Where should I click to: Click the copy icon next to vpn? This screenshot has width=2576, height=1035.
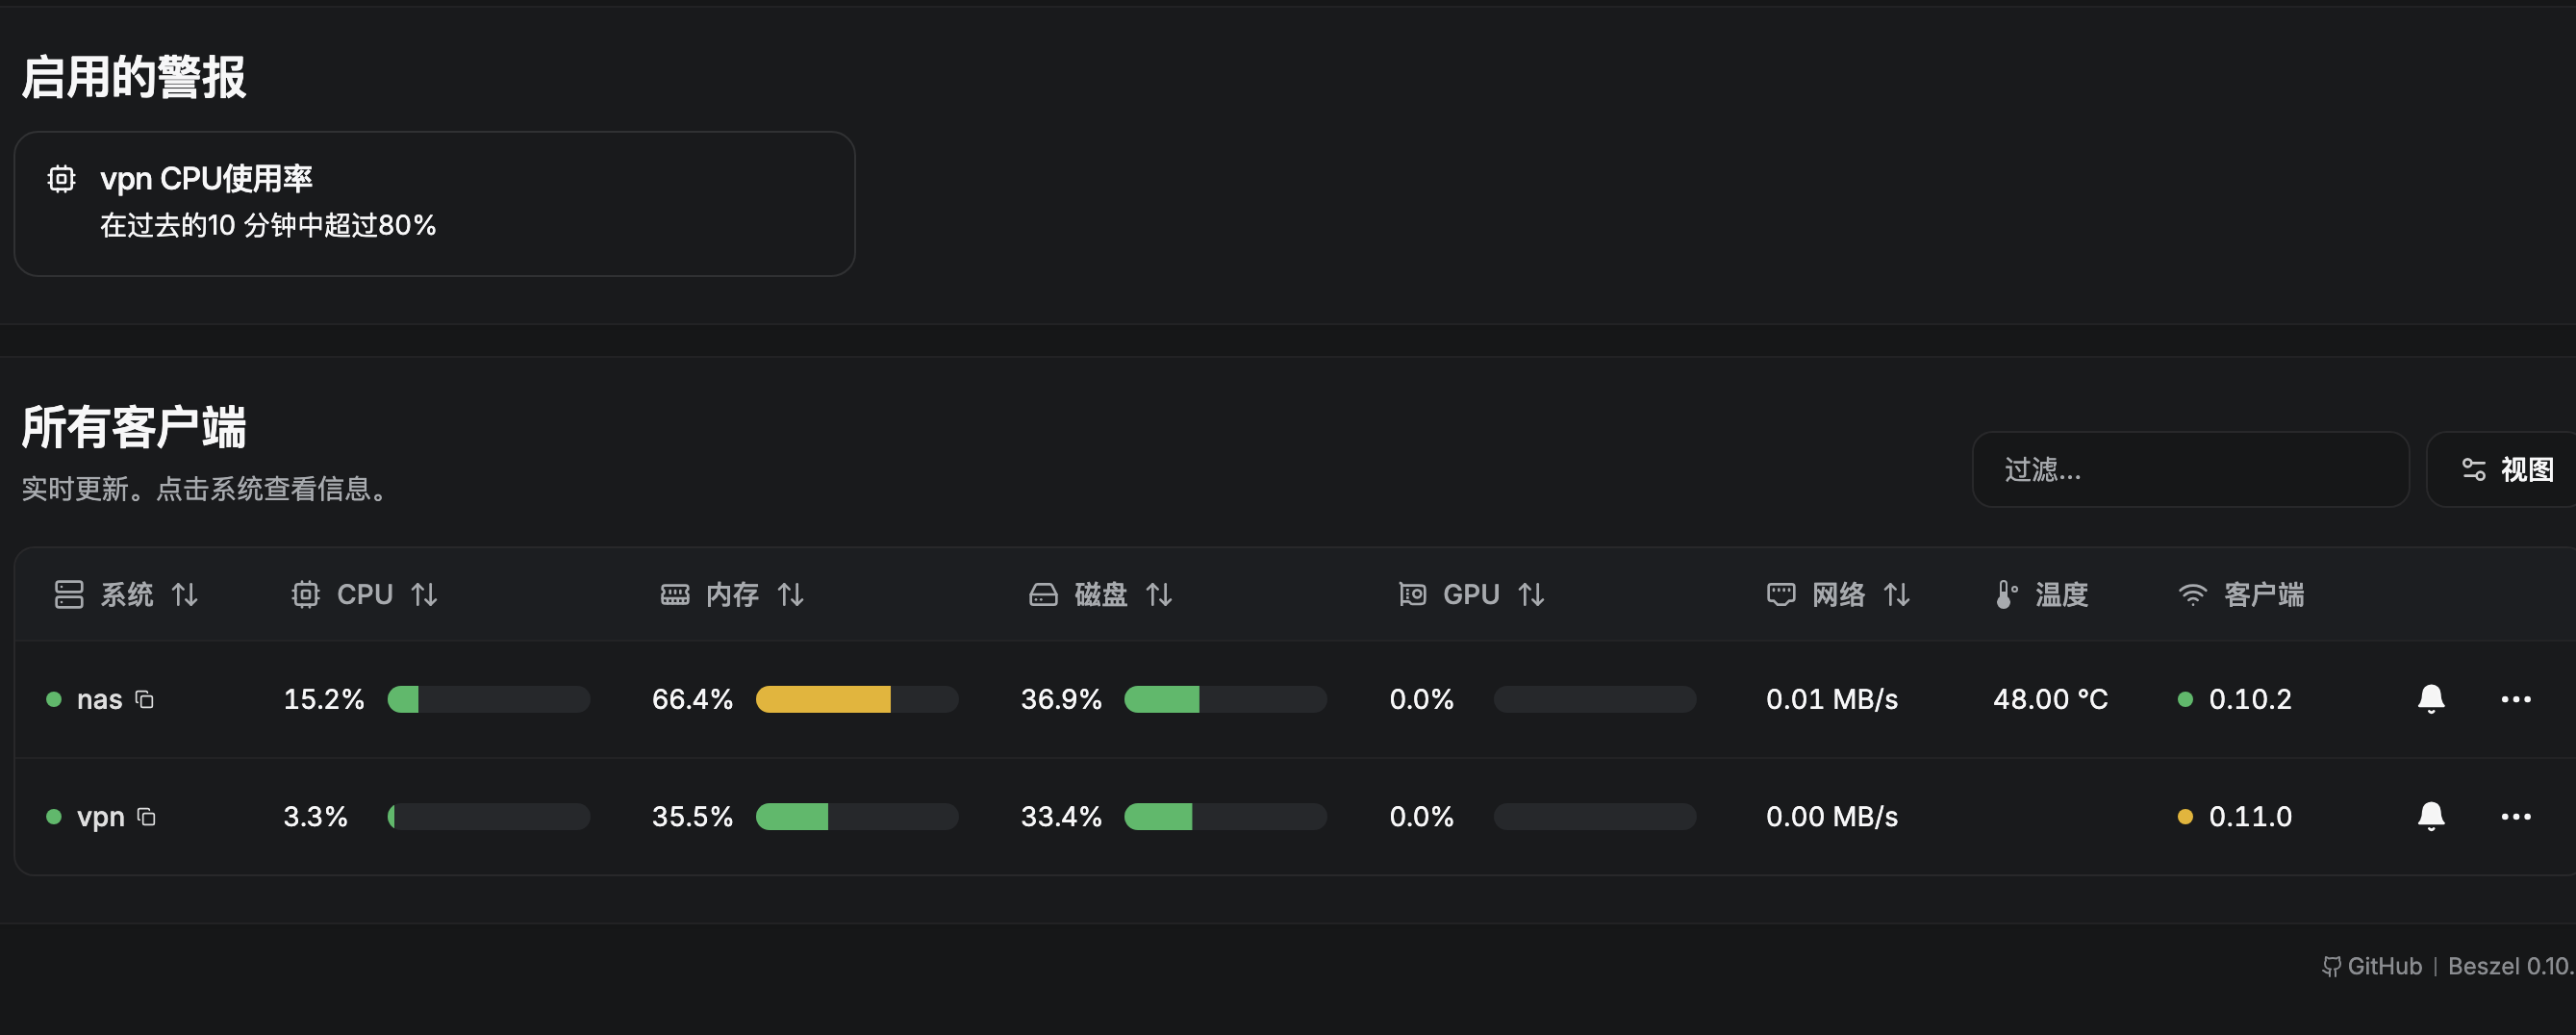click(147, 817)
